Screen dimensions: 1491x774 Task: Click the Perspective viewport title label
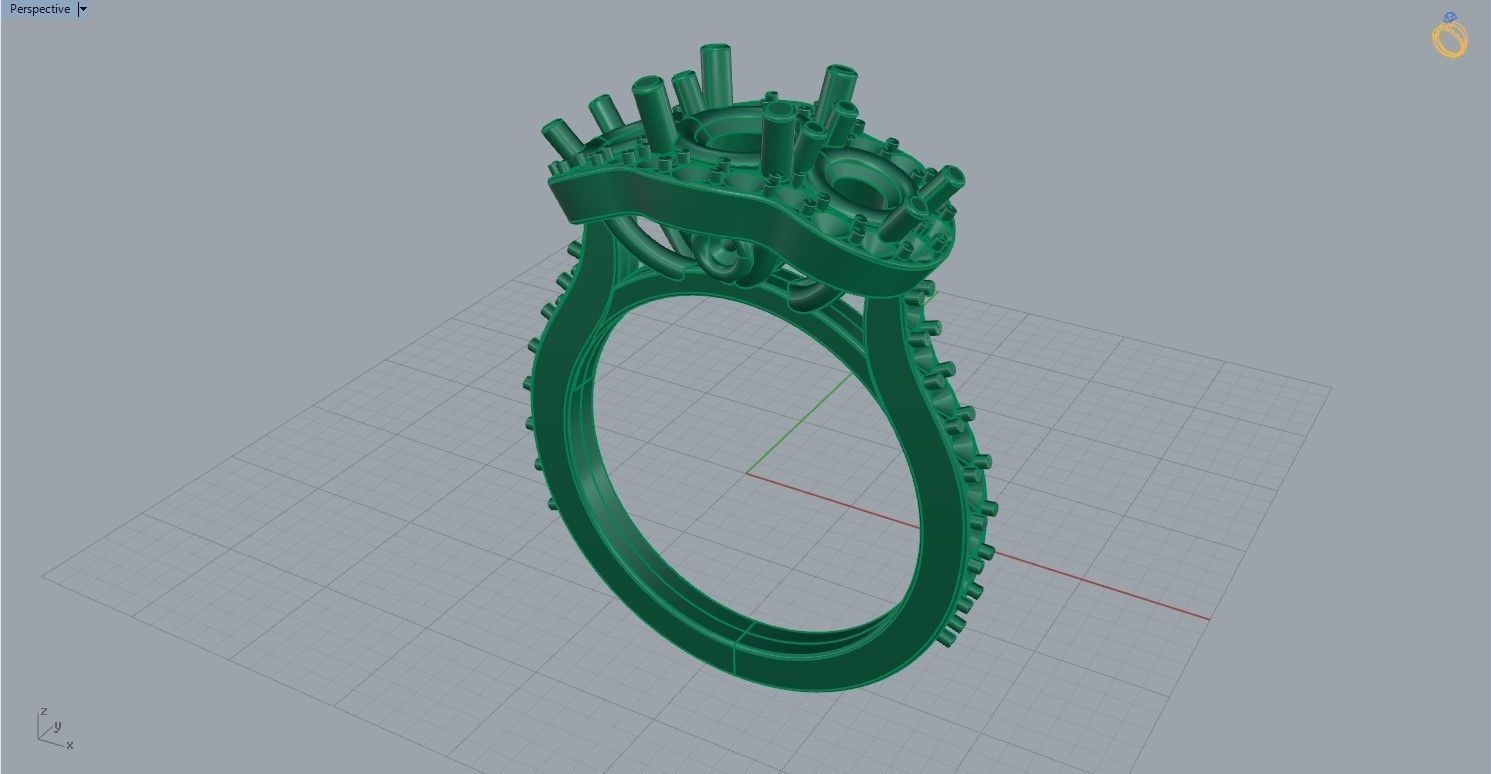(40, 9)
